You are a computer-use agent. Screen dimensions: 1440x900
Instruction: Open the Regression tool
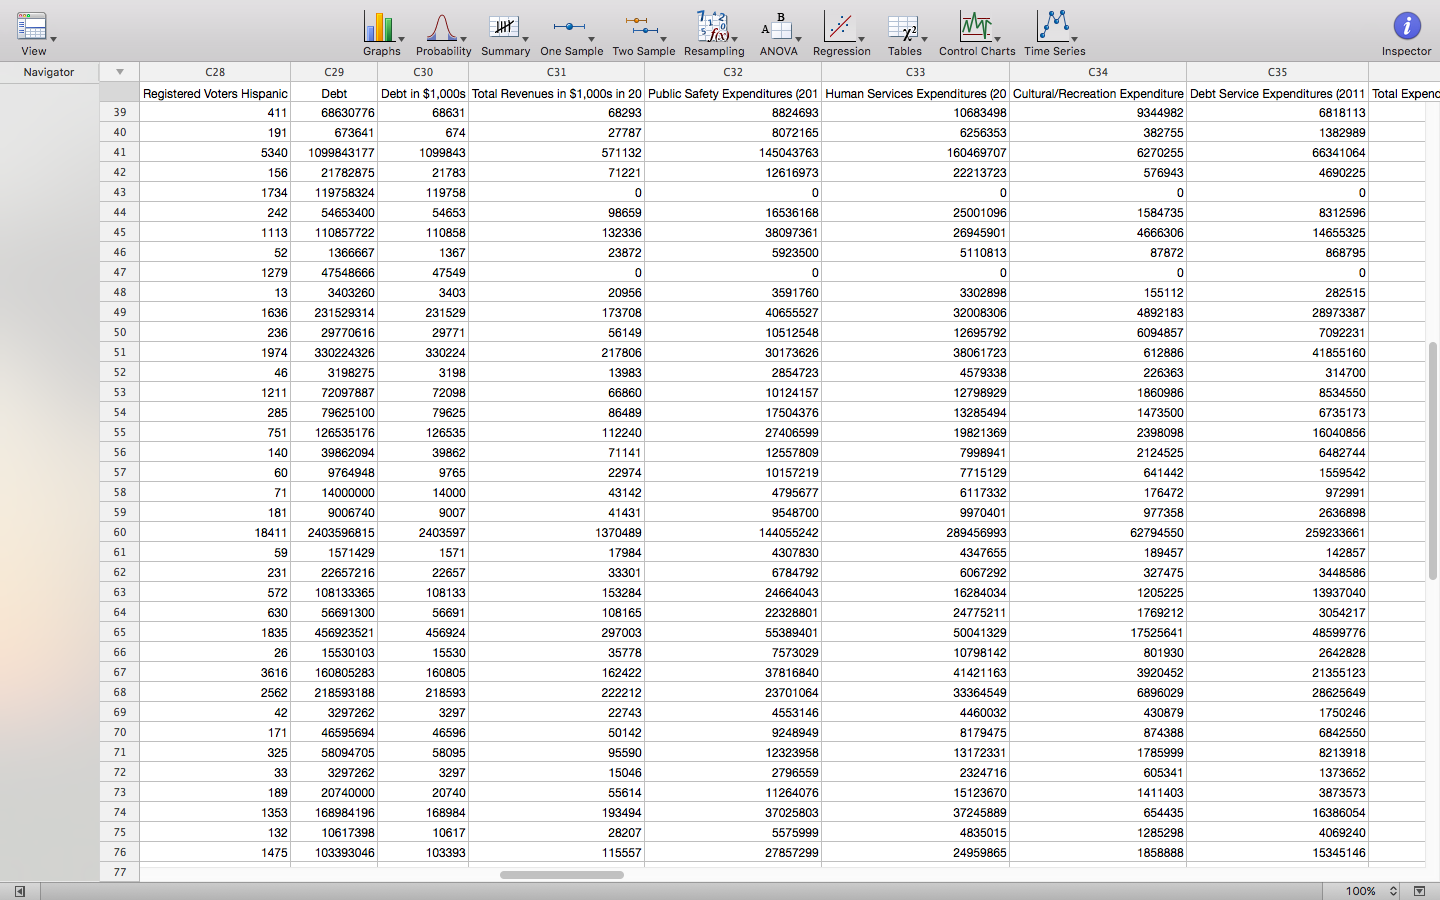839,27
